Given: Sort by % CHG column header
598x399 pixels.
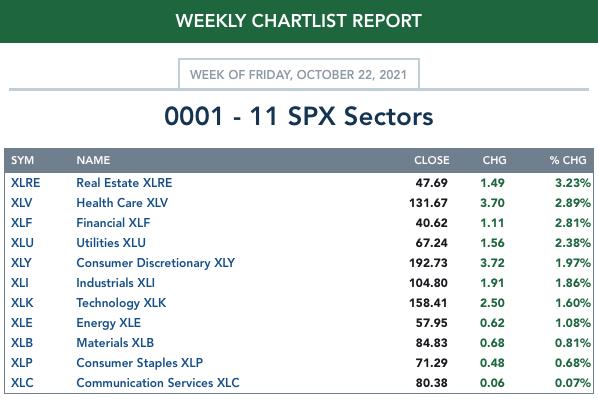Looking at the screenshot, I should click(568, 160).
